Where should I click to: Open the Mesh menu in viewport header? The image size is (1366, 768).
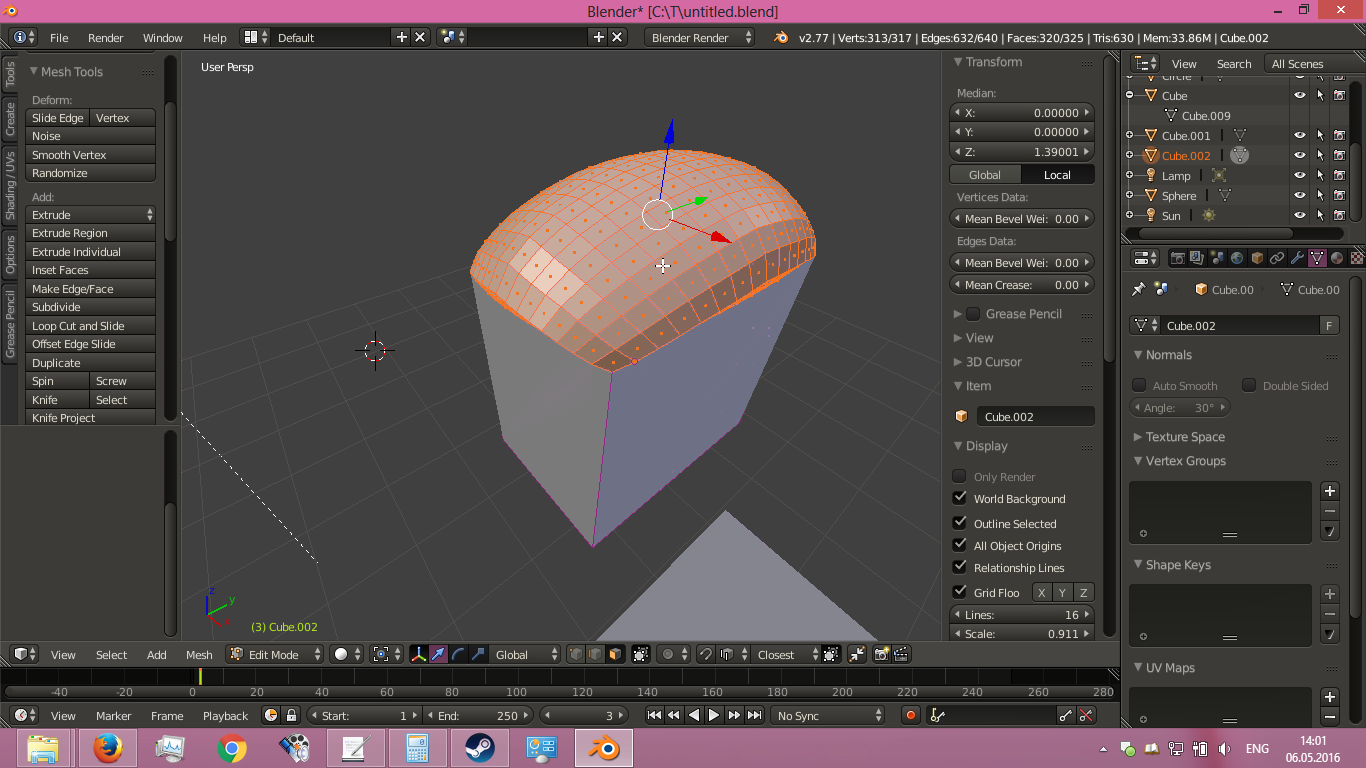(x=199, y=654)
